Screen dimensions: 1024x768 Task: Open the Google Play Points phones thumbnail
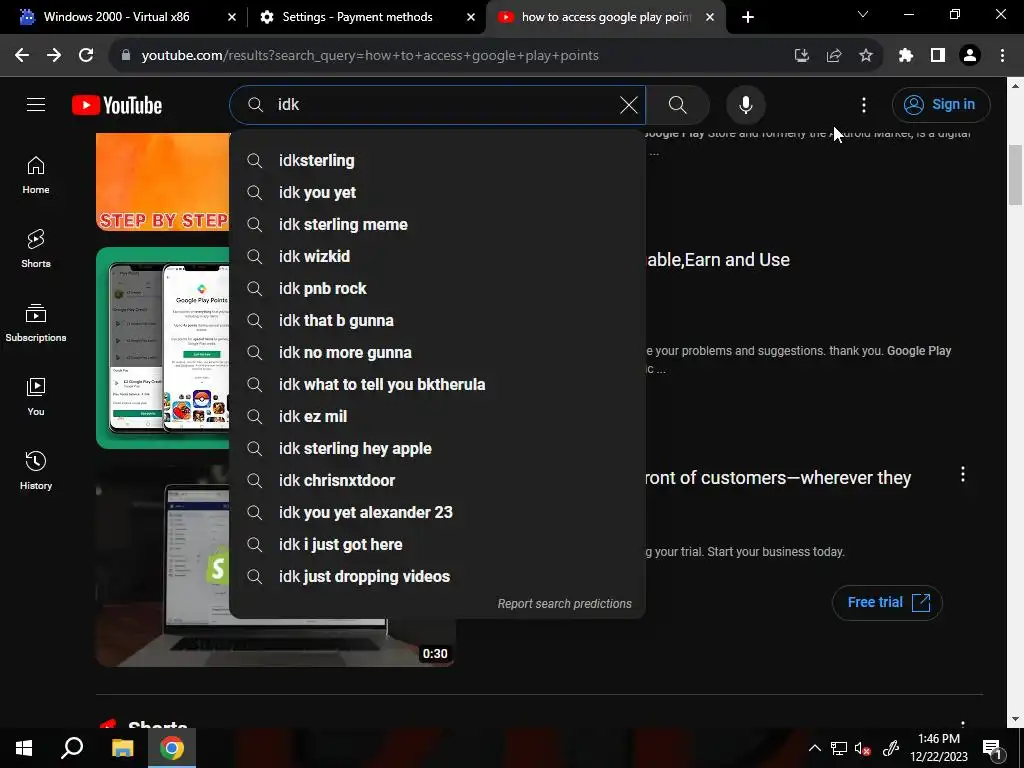(x=163, y=348)
